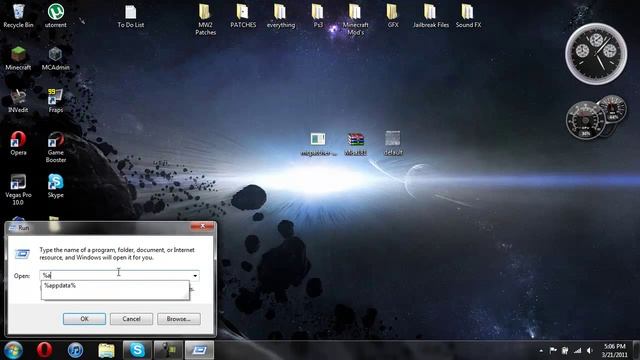Click the taskbar button left of Run
The height and width of the screenshot is (360, 640).
tap(168, 350)
